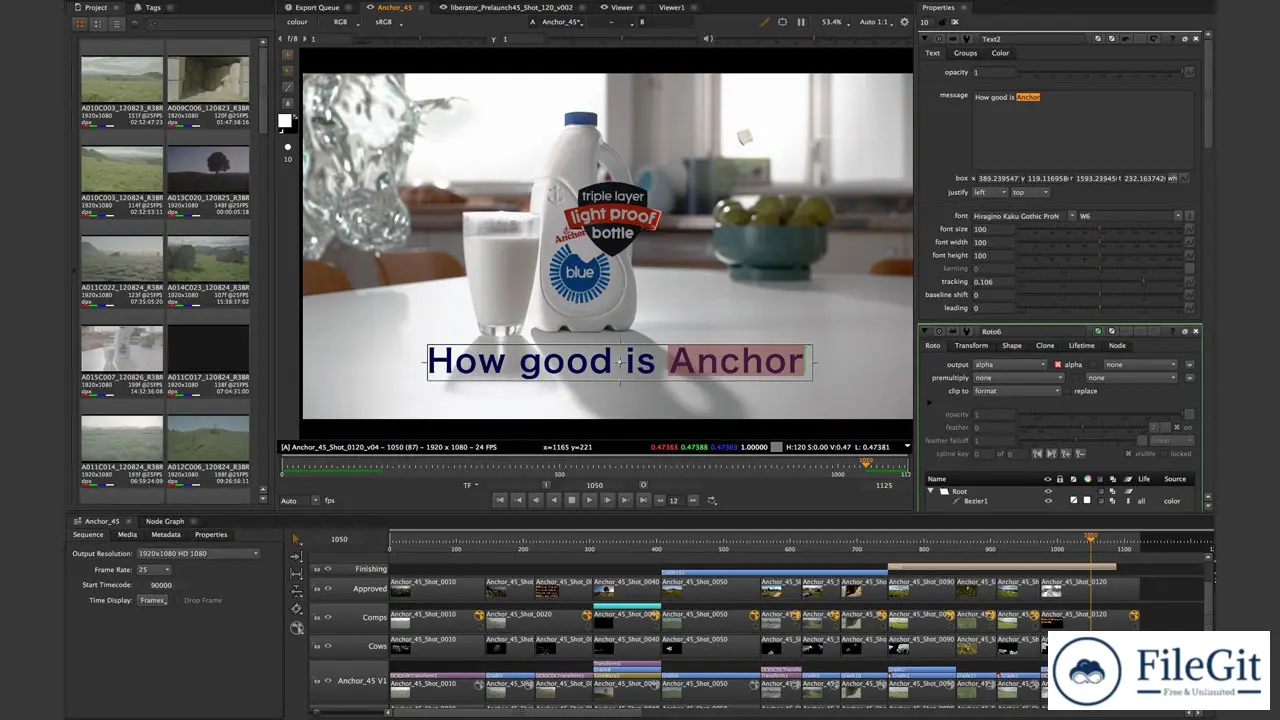The height and width of the screenshot is (720, 1280).
Task: Toggle visibility of the Approved track
Action: [x=328, y=588]
